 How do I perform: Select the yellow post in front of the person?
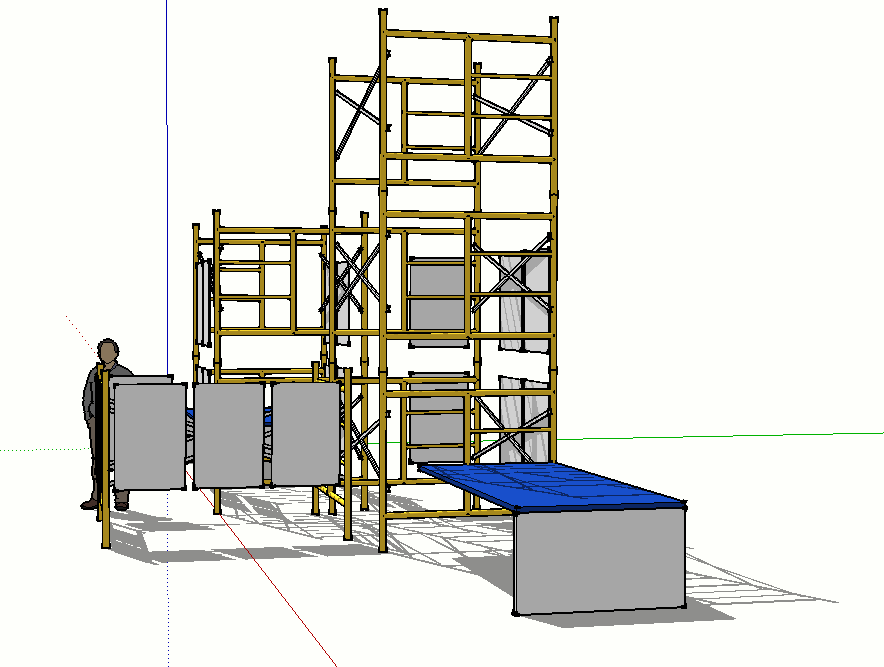pos(104,457)
